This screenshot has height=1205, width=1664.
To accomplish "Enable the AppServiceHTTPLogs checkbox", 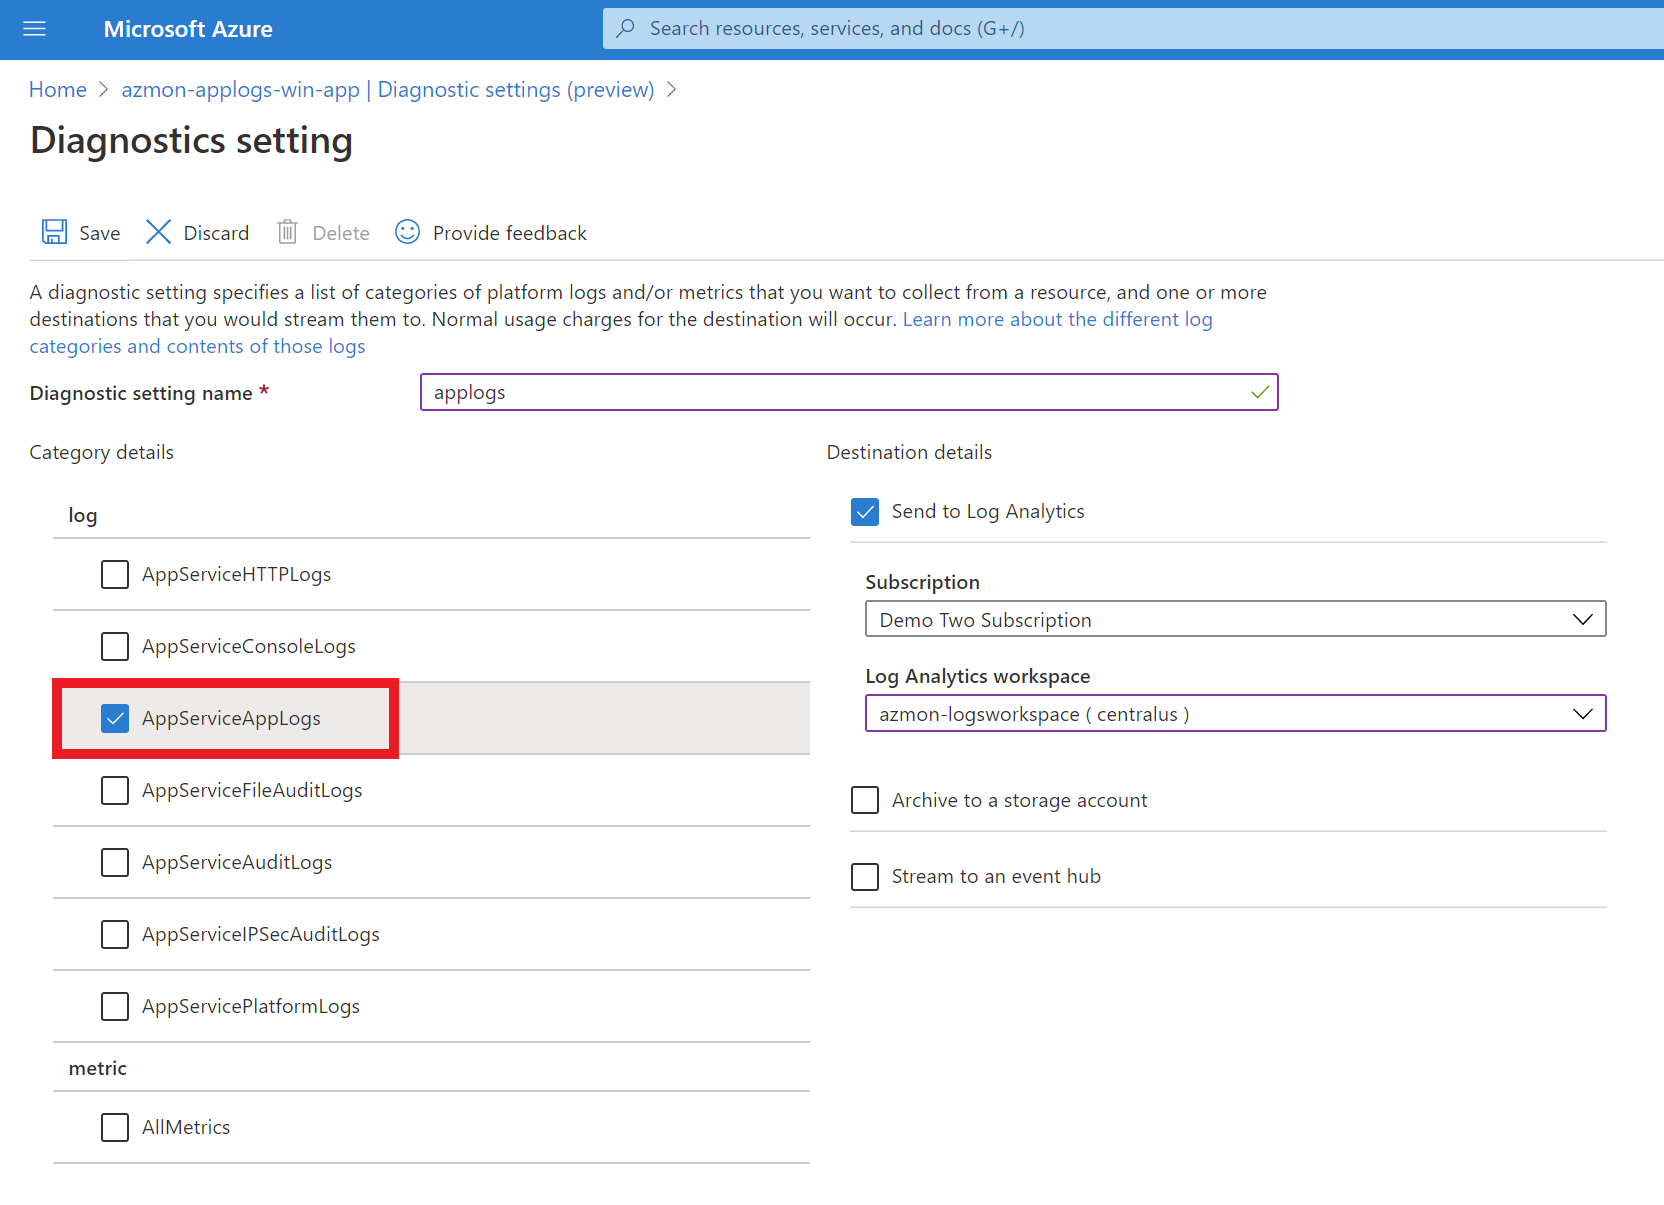I will coord(115,574).
